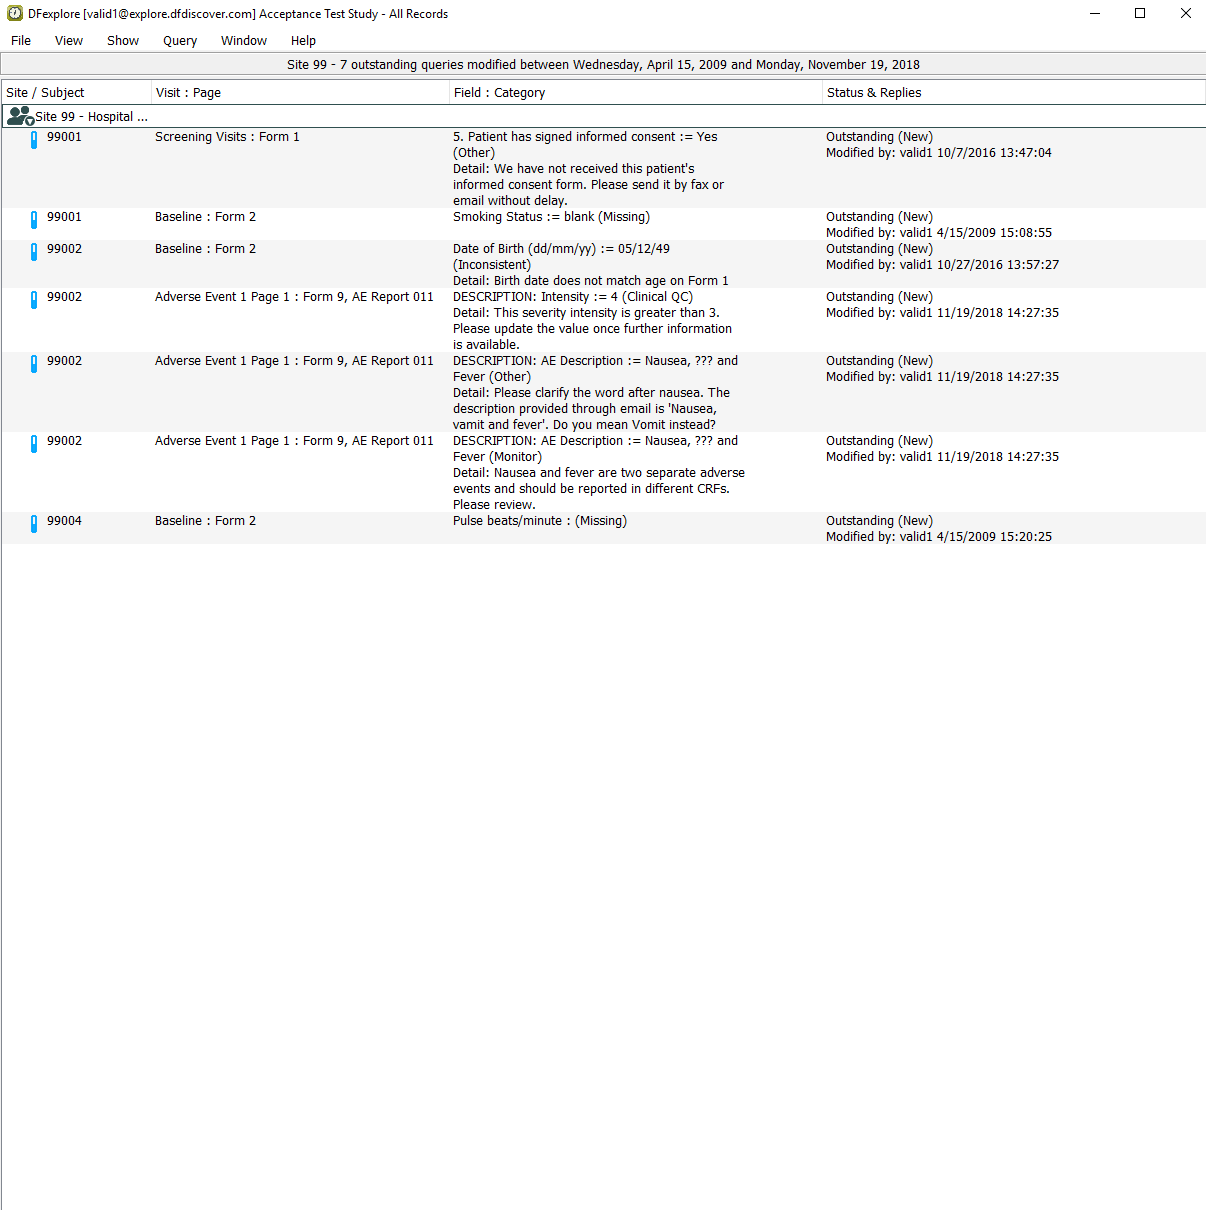The width and height of the screenshot is (1206, 1210).
Task: Click the Status & Replies column header
Action: (874, 93)
